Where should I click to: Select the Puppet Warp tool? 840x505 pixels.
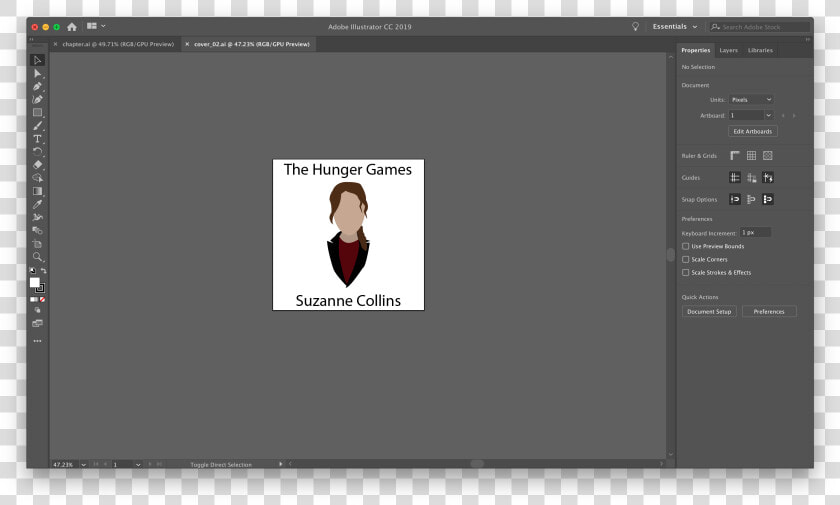(37, 217)
